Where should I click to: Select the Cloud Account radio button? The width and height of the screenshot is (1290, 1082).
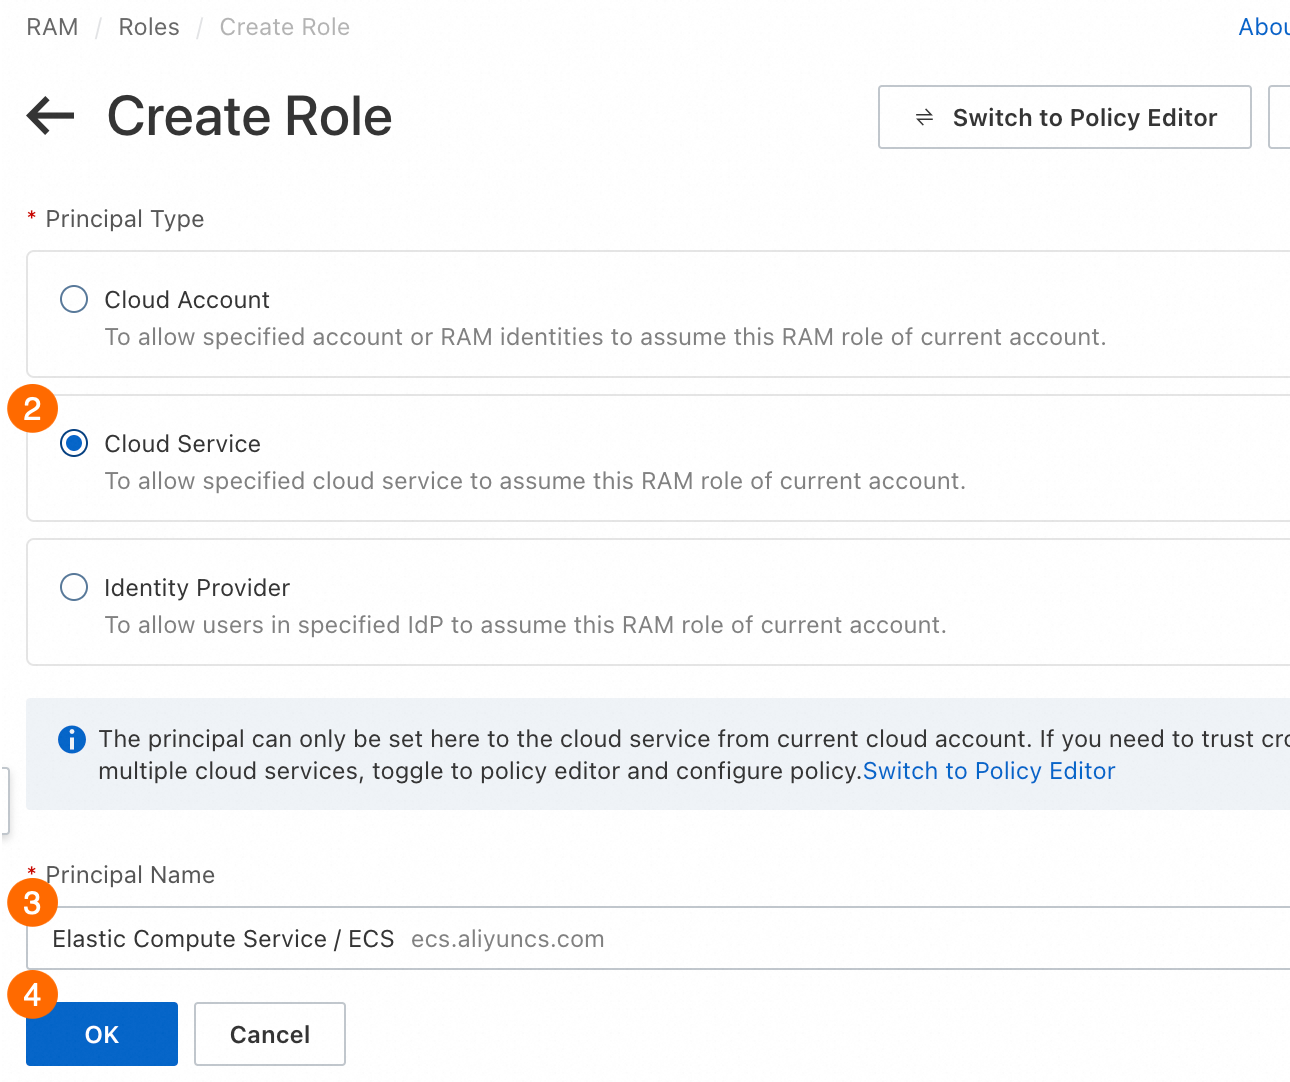[x=74, y=299]
